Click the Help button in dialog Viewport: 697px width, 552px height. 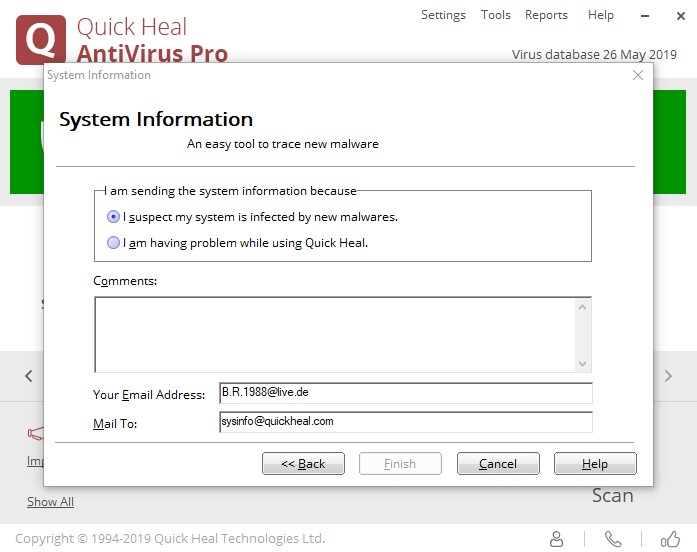(x=595, y=464)
